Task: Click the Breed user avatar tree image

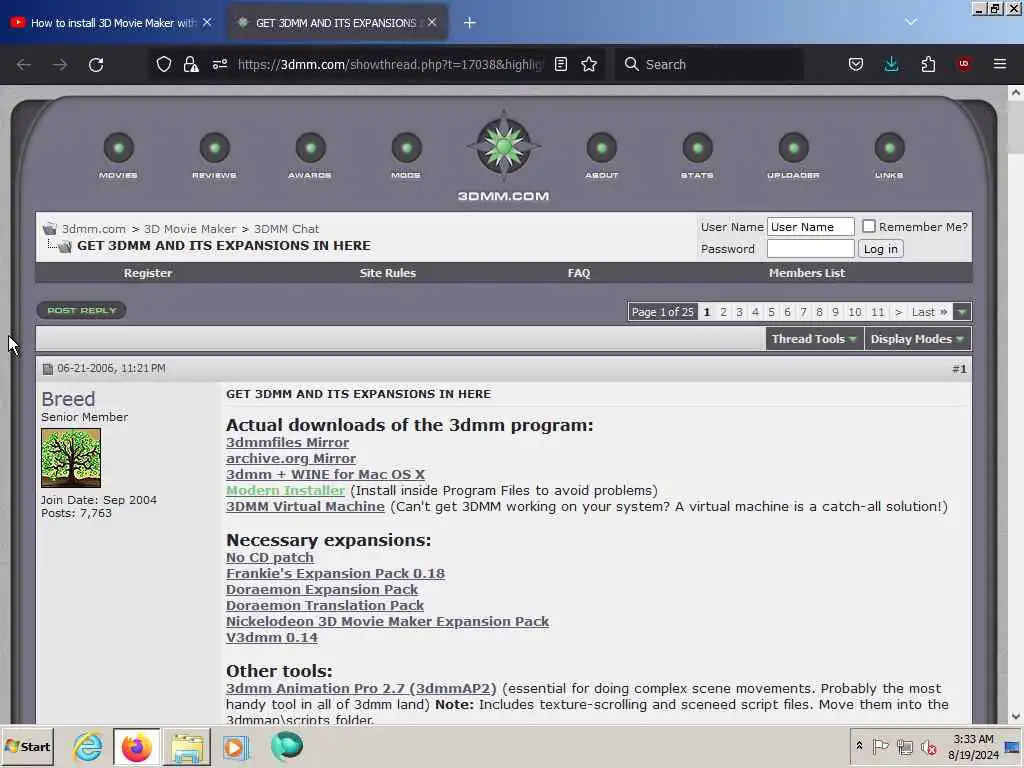Action: point(71,458)
